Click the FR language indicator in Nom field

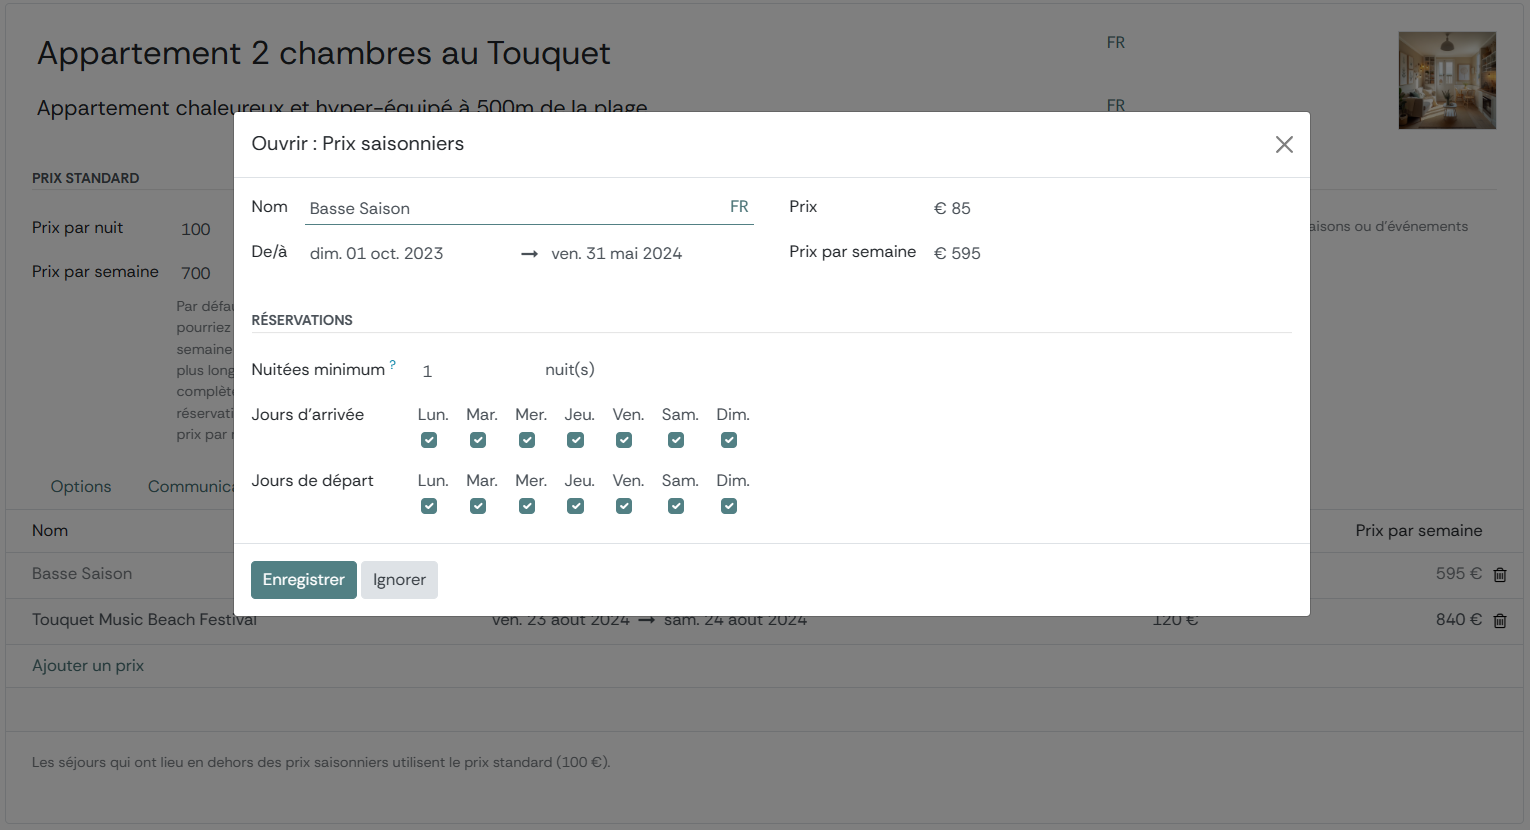(x=739, y=207)
